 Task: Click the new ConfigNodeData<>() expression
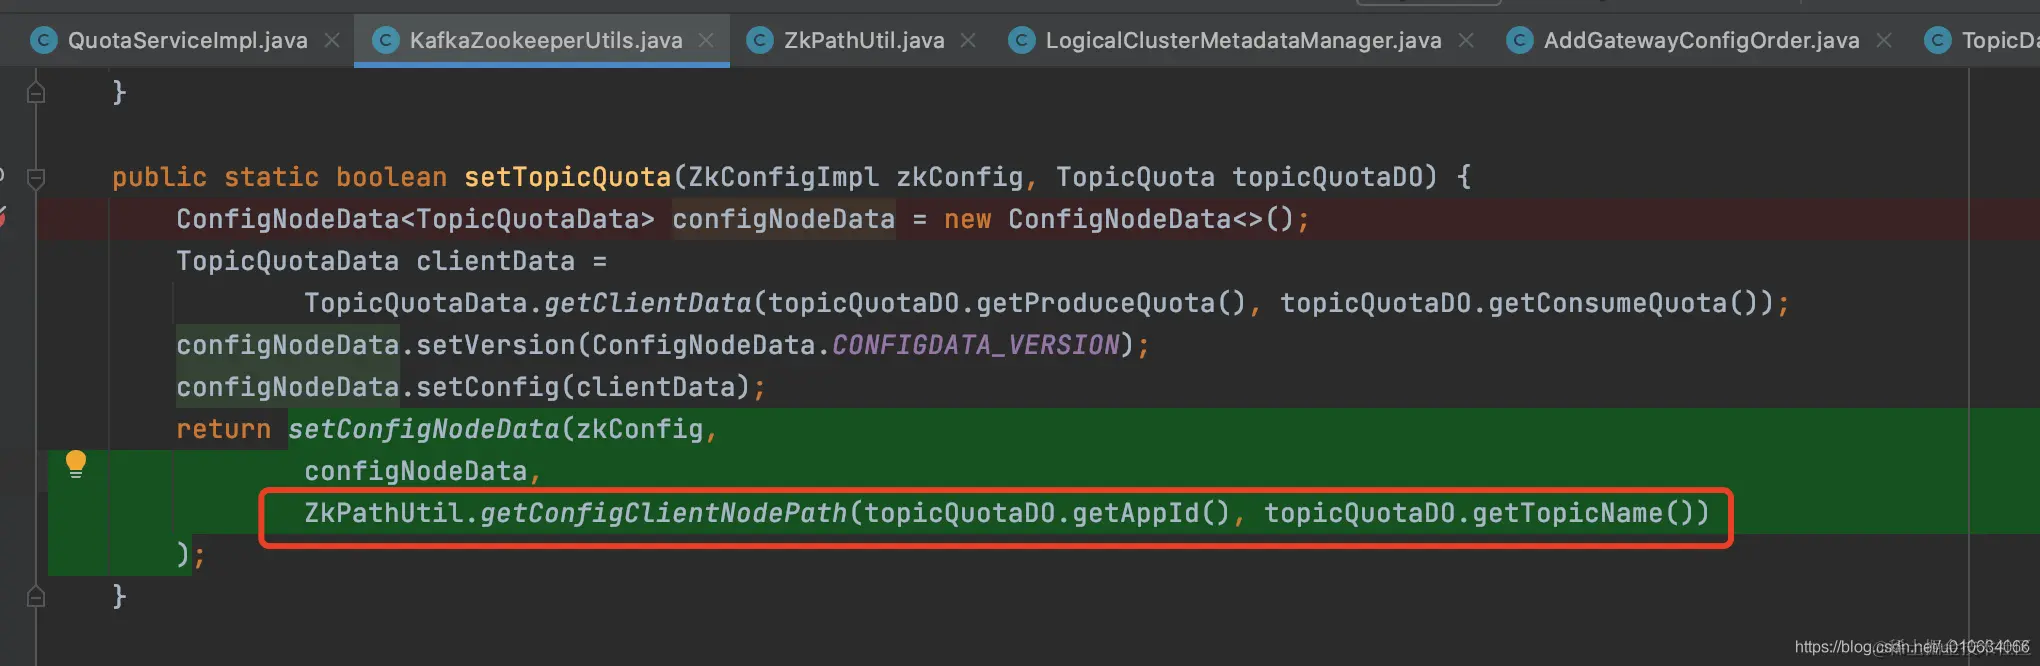[1119, 219]
